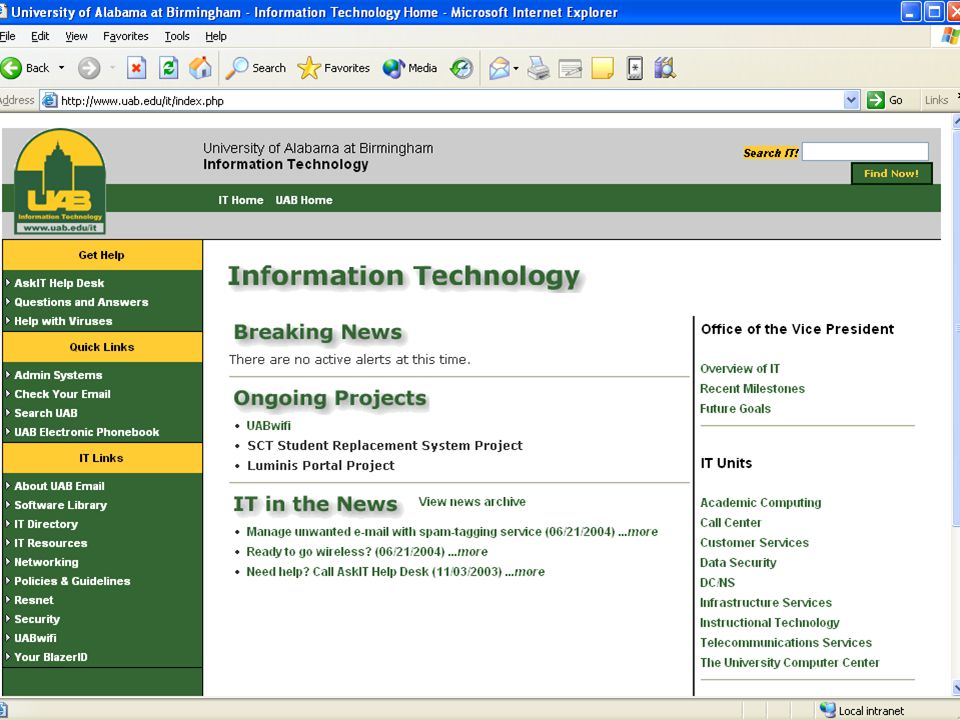Open the File menu
Image resolution: width=960 pixels, height=720 pixels.
coord(7,36)
